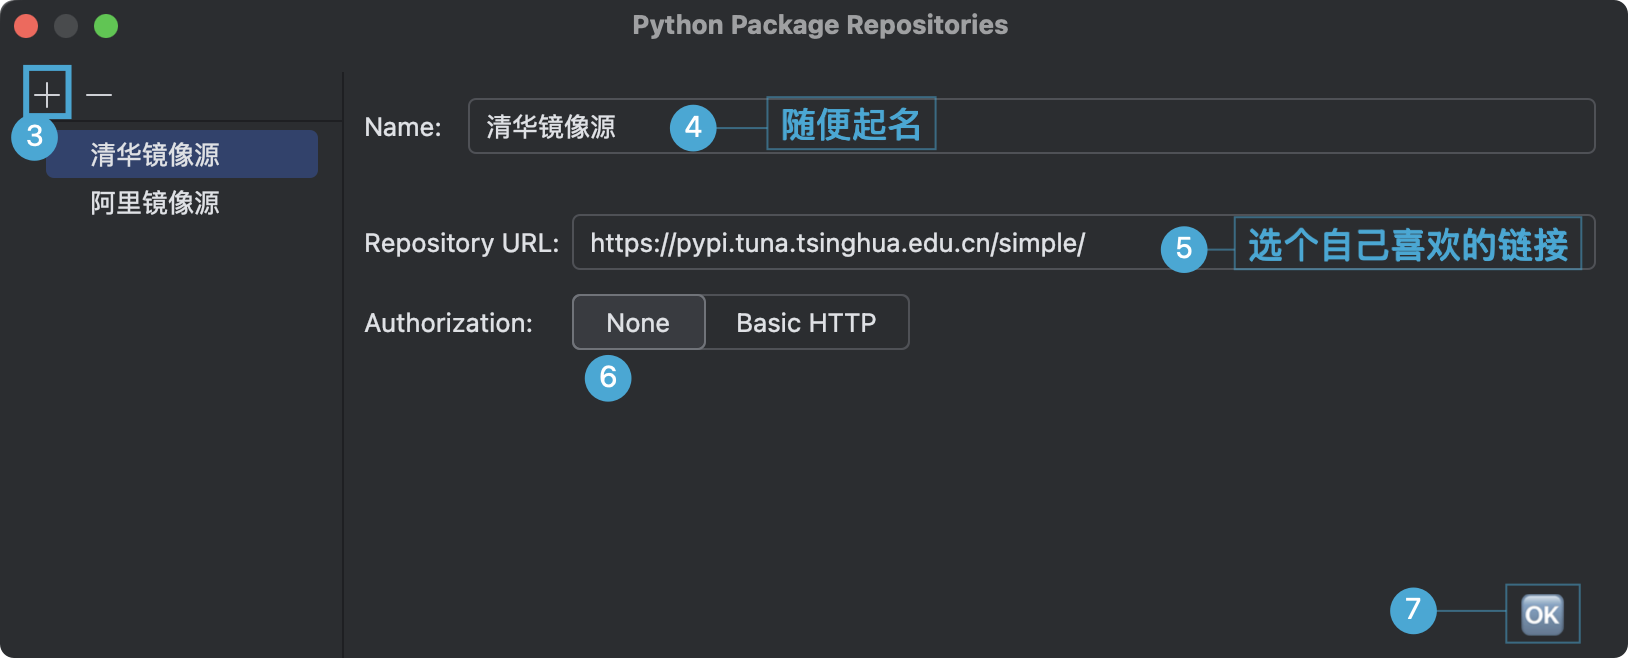Click the step 7 circle badge

pyautogui.click(x=1413, y=610)
